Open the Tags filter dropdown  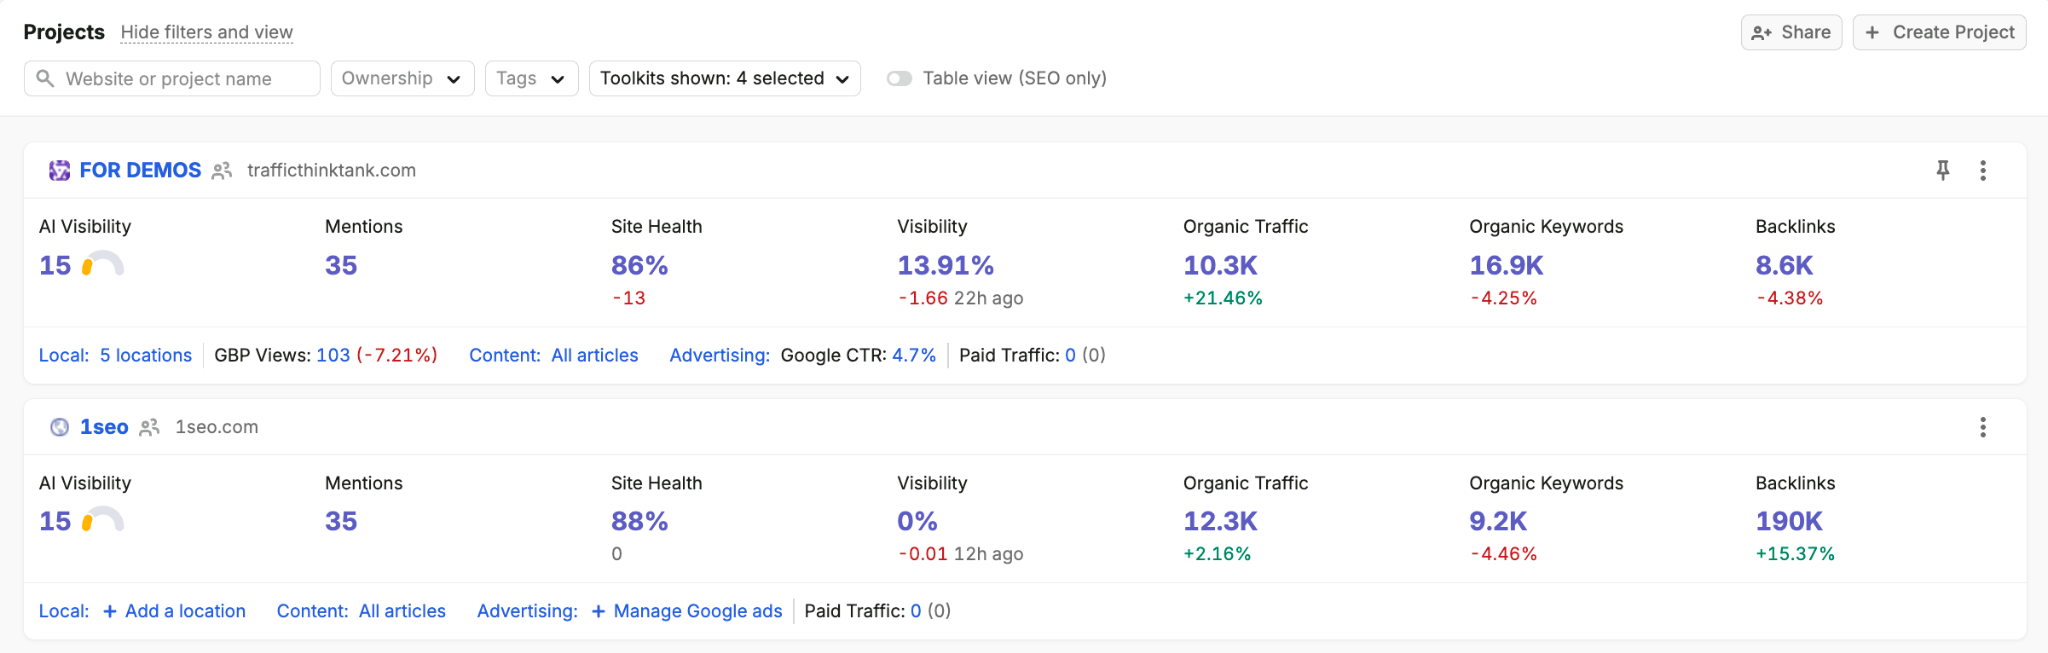pyautogui.click(x=531, y=78)
